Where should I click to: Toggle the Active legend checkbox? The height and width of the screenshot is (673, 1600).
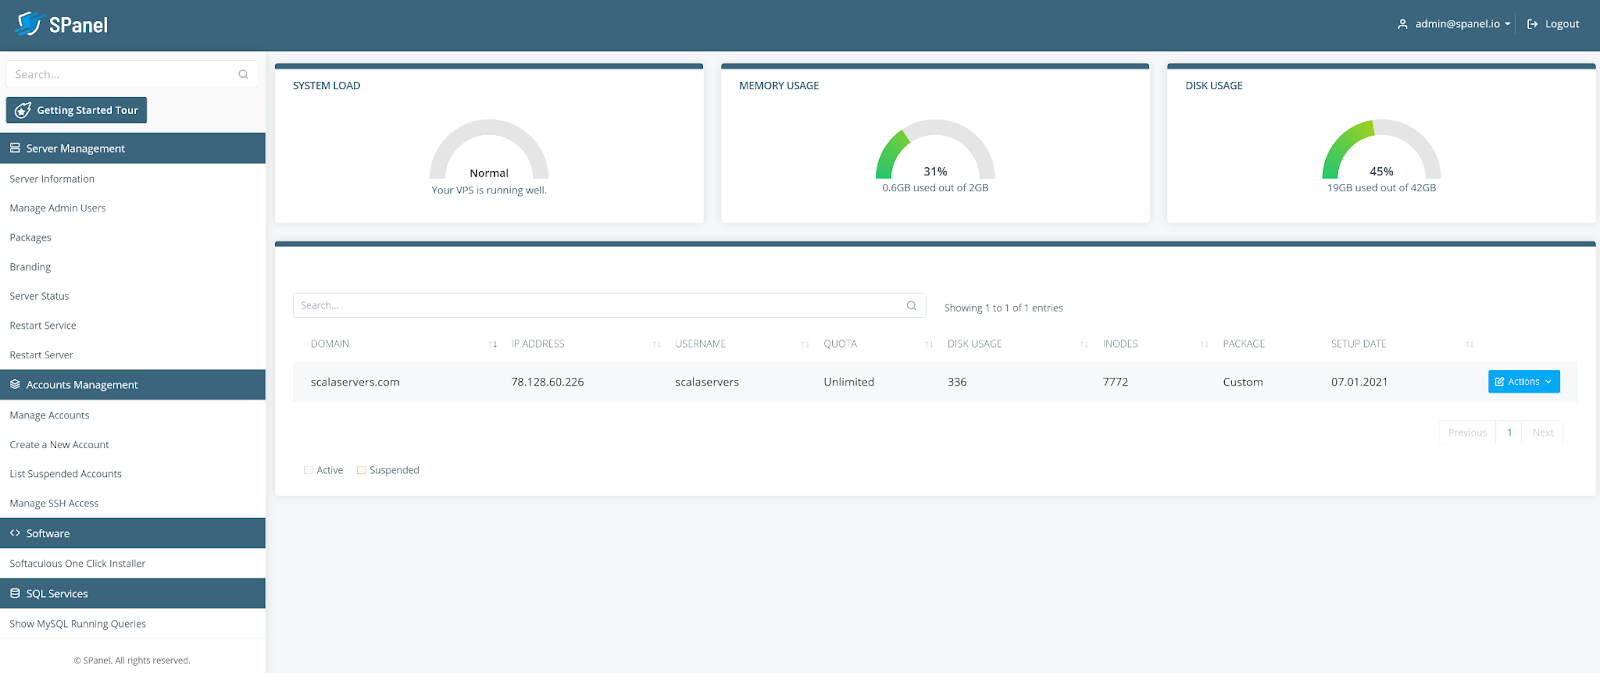(308, 470)
